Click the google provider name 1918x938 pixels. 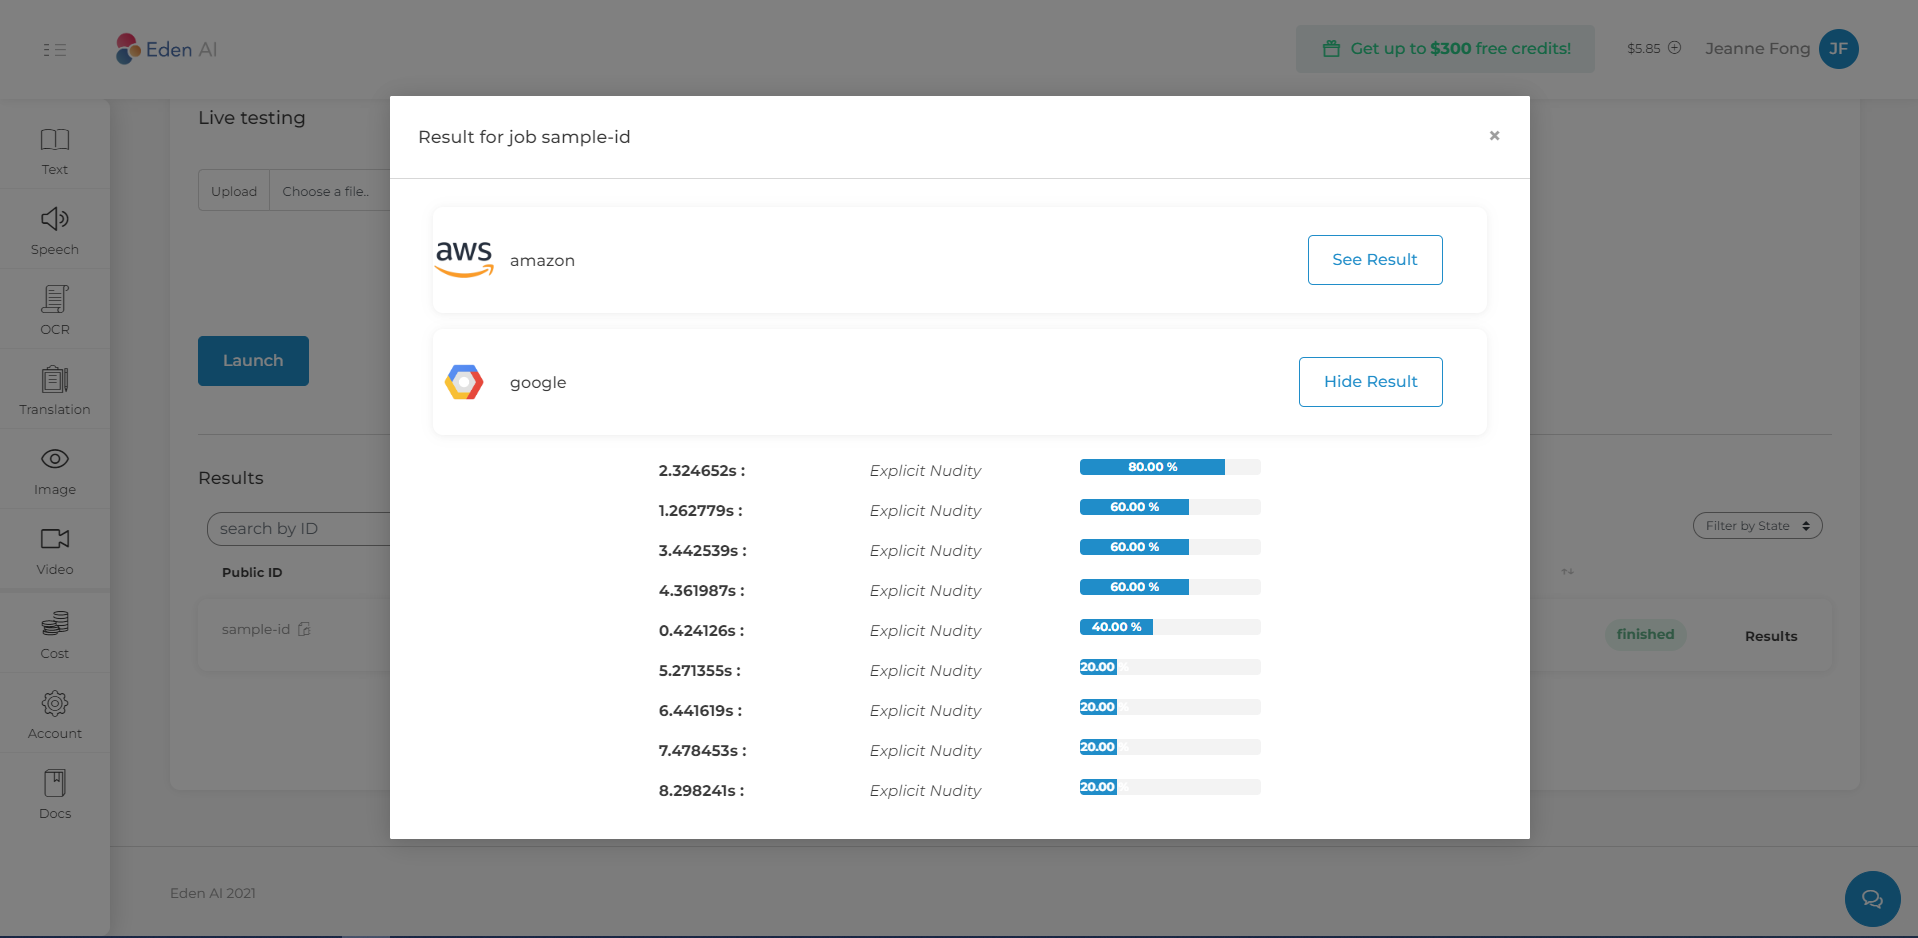(538, 383)
